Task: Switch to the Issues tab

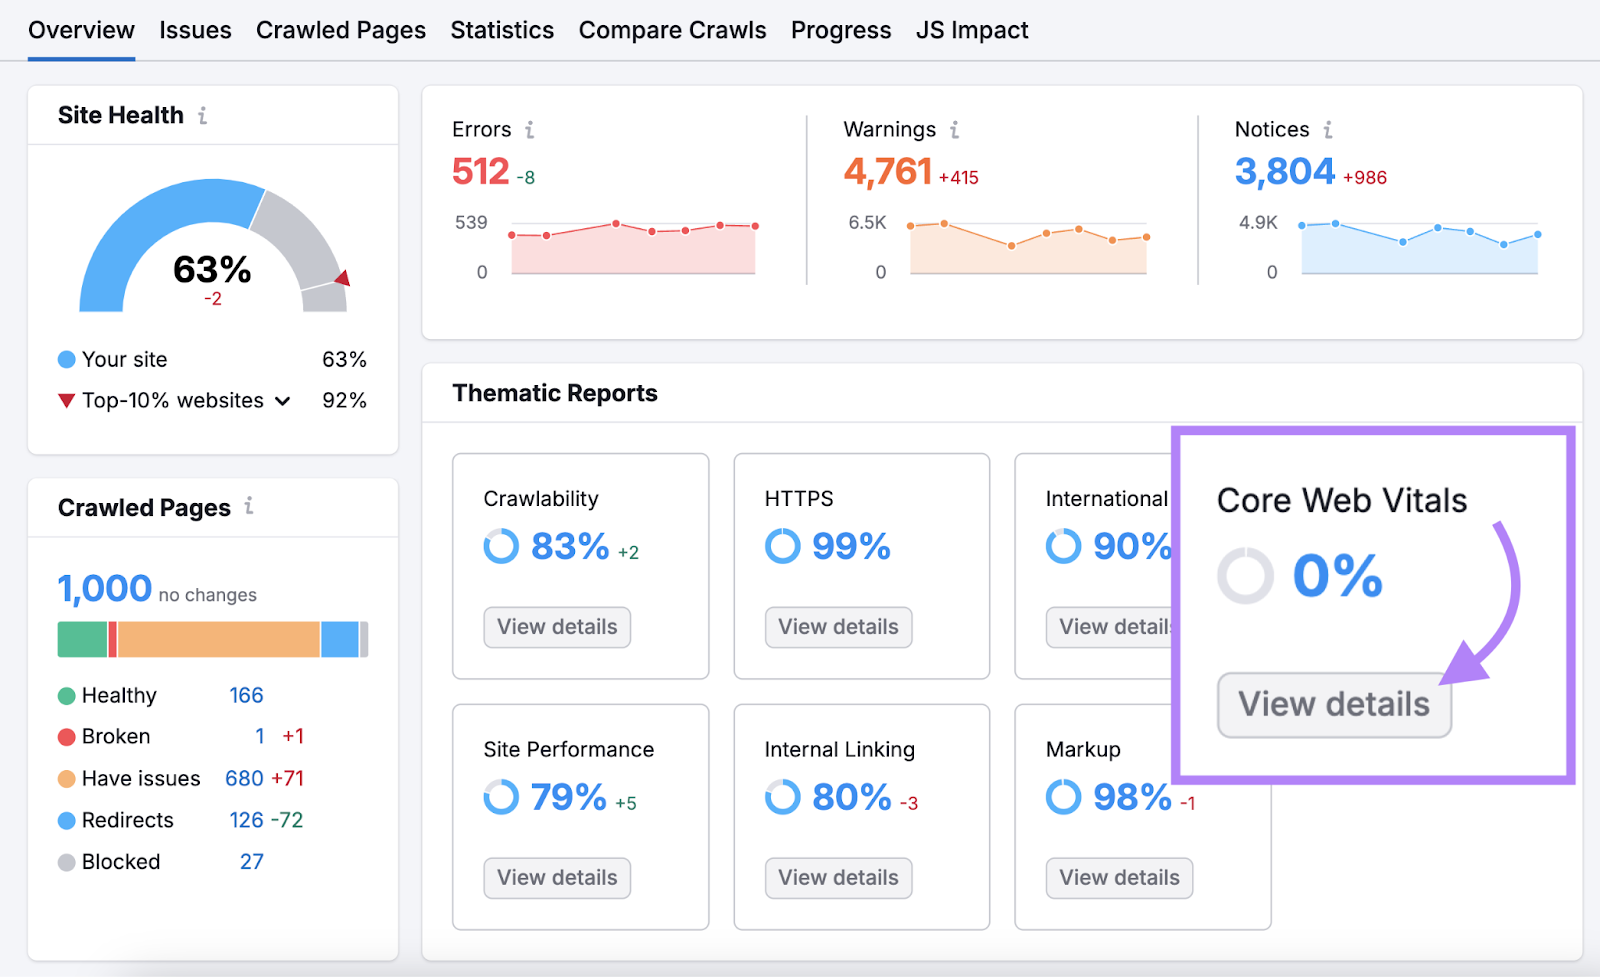Action: (195, 30)
